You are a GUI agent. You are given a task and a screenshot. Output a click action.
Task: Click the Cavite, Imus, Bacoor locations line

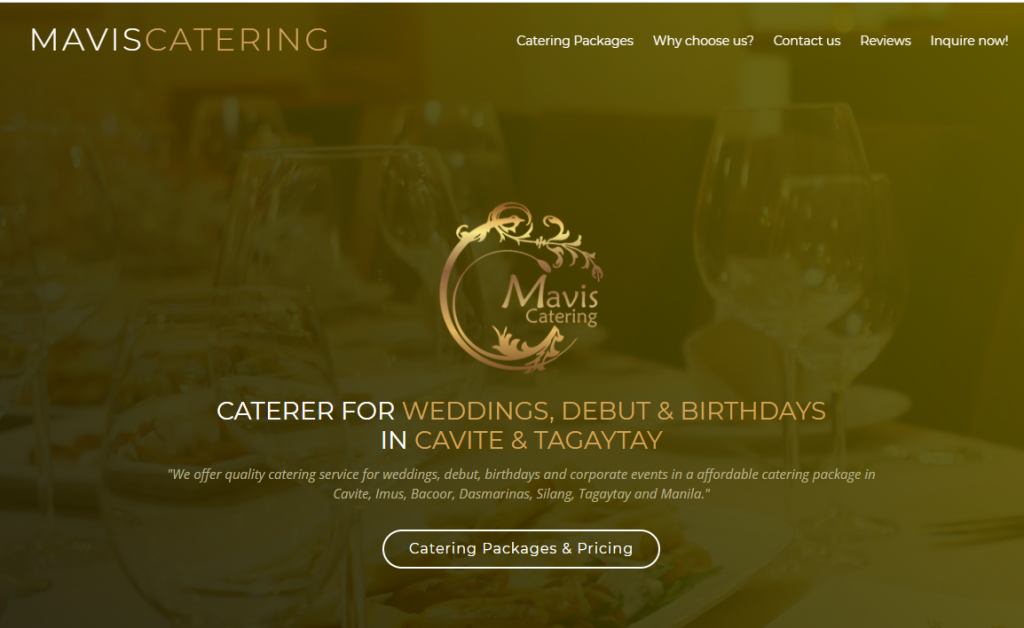click(521, 494)
